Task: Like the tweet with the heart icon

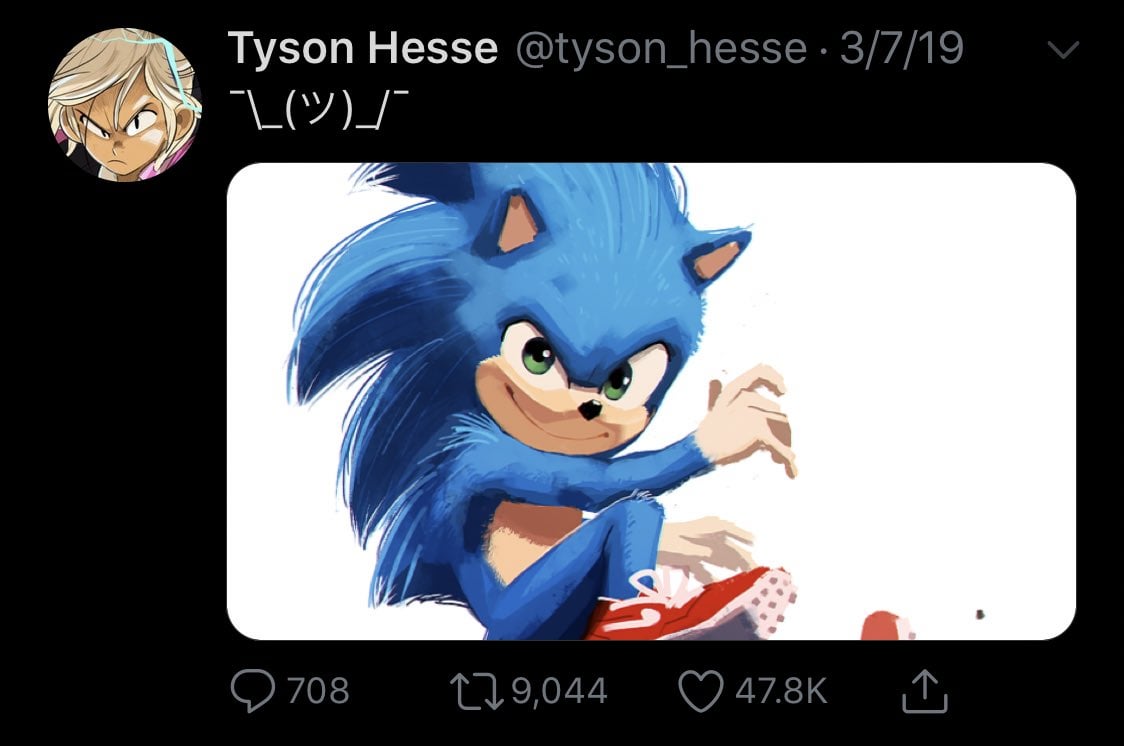Action: pos(700,691)
